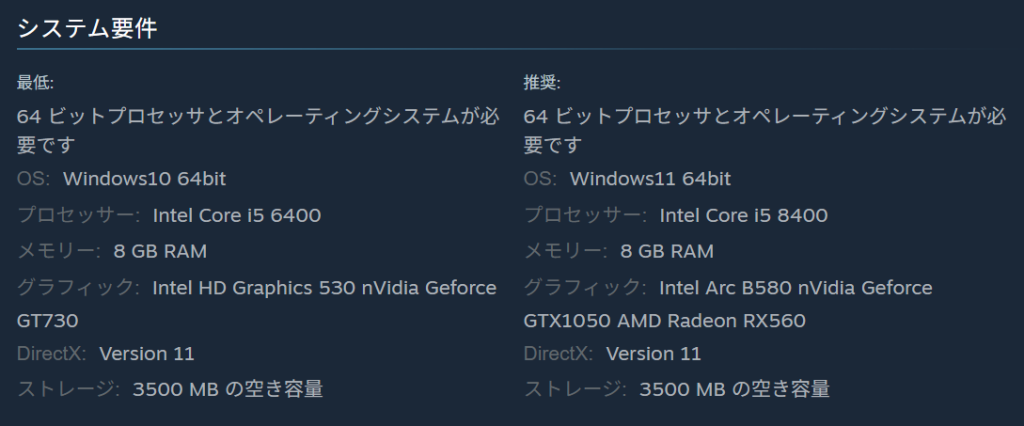The width and height of the screenshot is (1024, 426).
Task: Click the 推奨 label
Action: [542, 82]
